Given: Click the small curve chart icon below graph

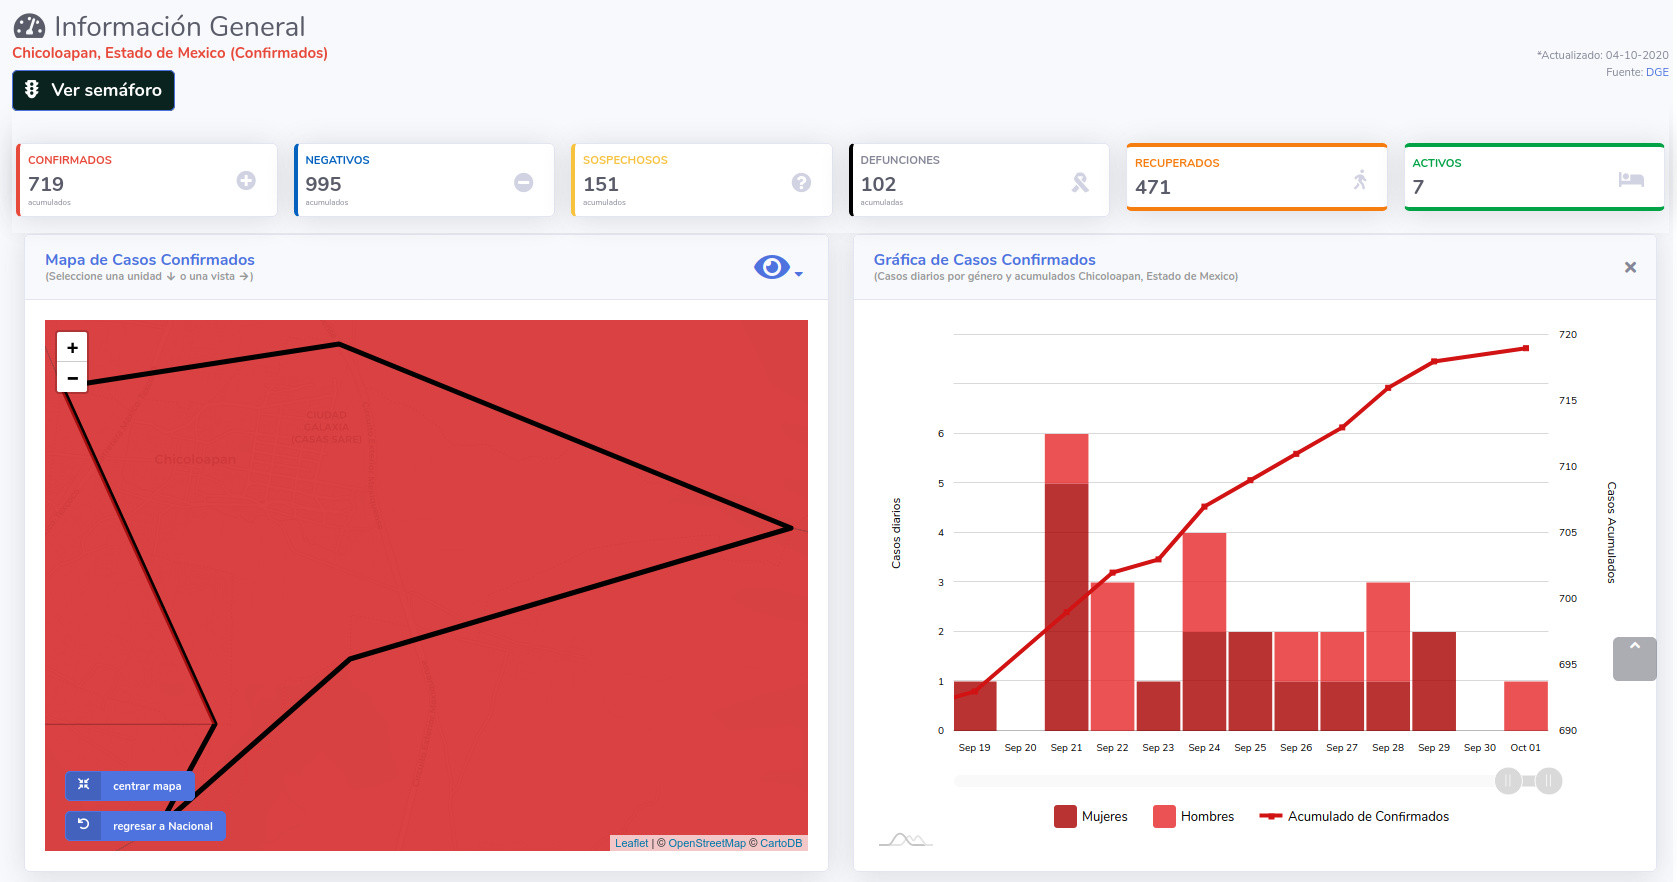Looking at the screenshot, I should pyautogui.click(x=905, y=839).
